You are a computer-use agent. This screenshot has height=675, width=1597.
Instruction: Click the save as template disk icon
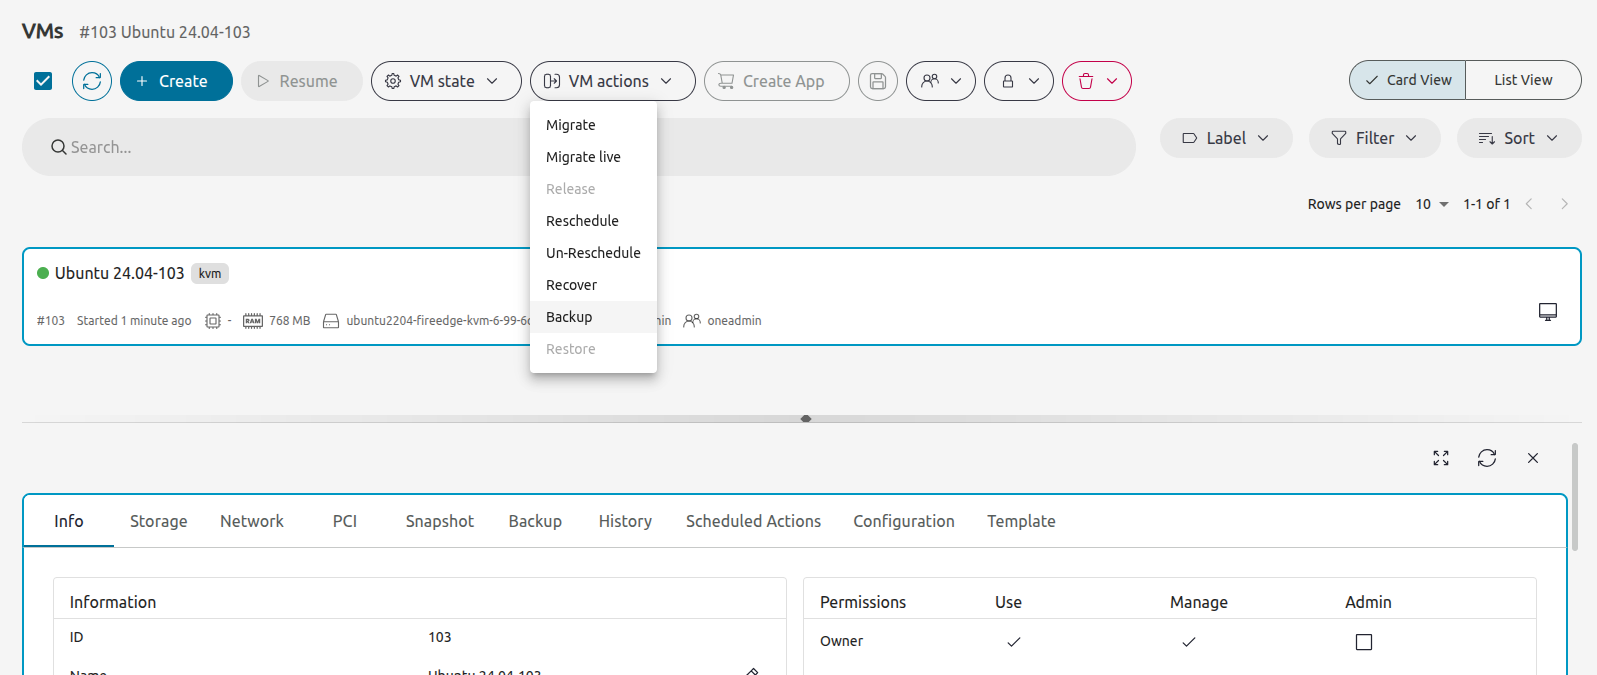point(878,81)
